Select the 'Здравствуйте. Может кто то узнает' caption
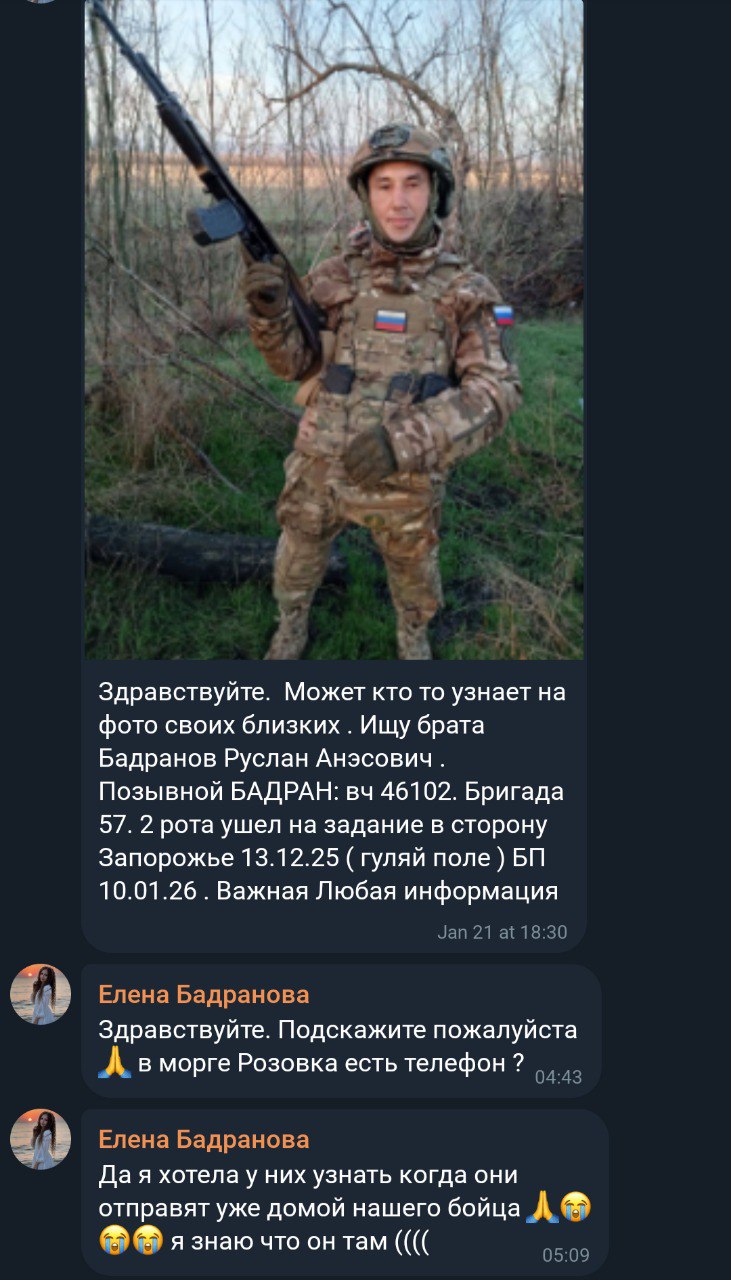731x1280 pixels. pyautogui.click(x=333, y=790)
